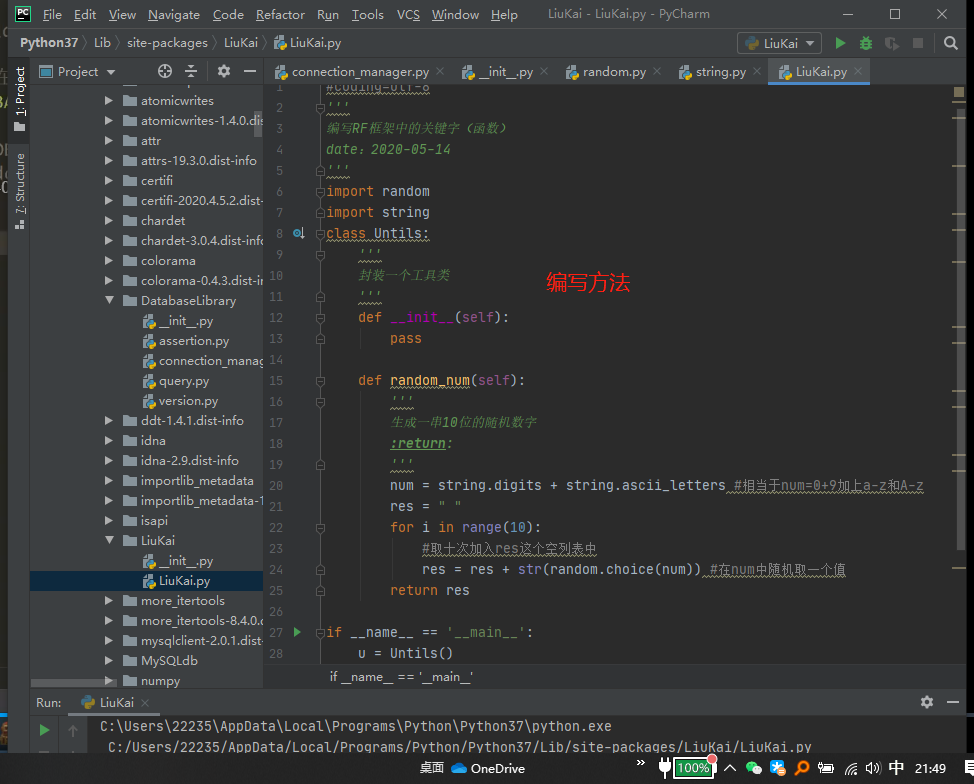Screen dimensions: 974x784
Task: Hide the Project tool window
Action: 249,72
